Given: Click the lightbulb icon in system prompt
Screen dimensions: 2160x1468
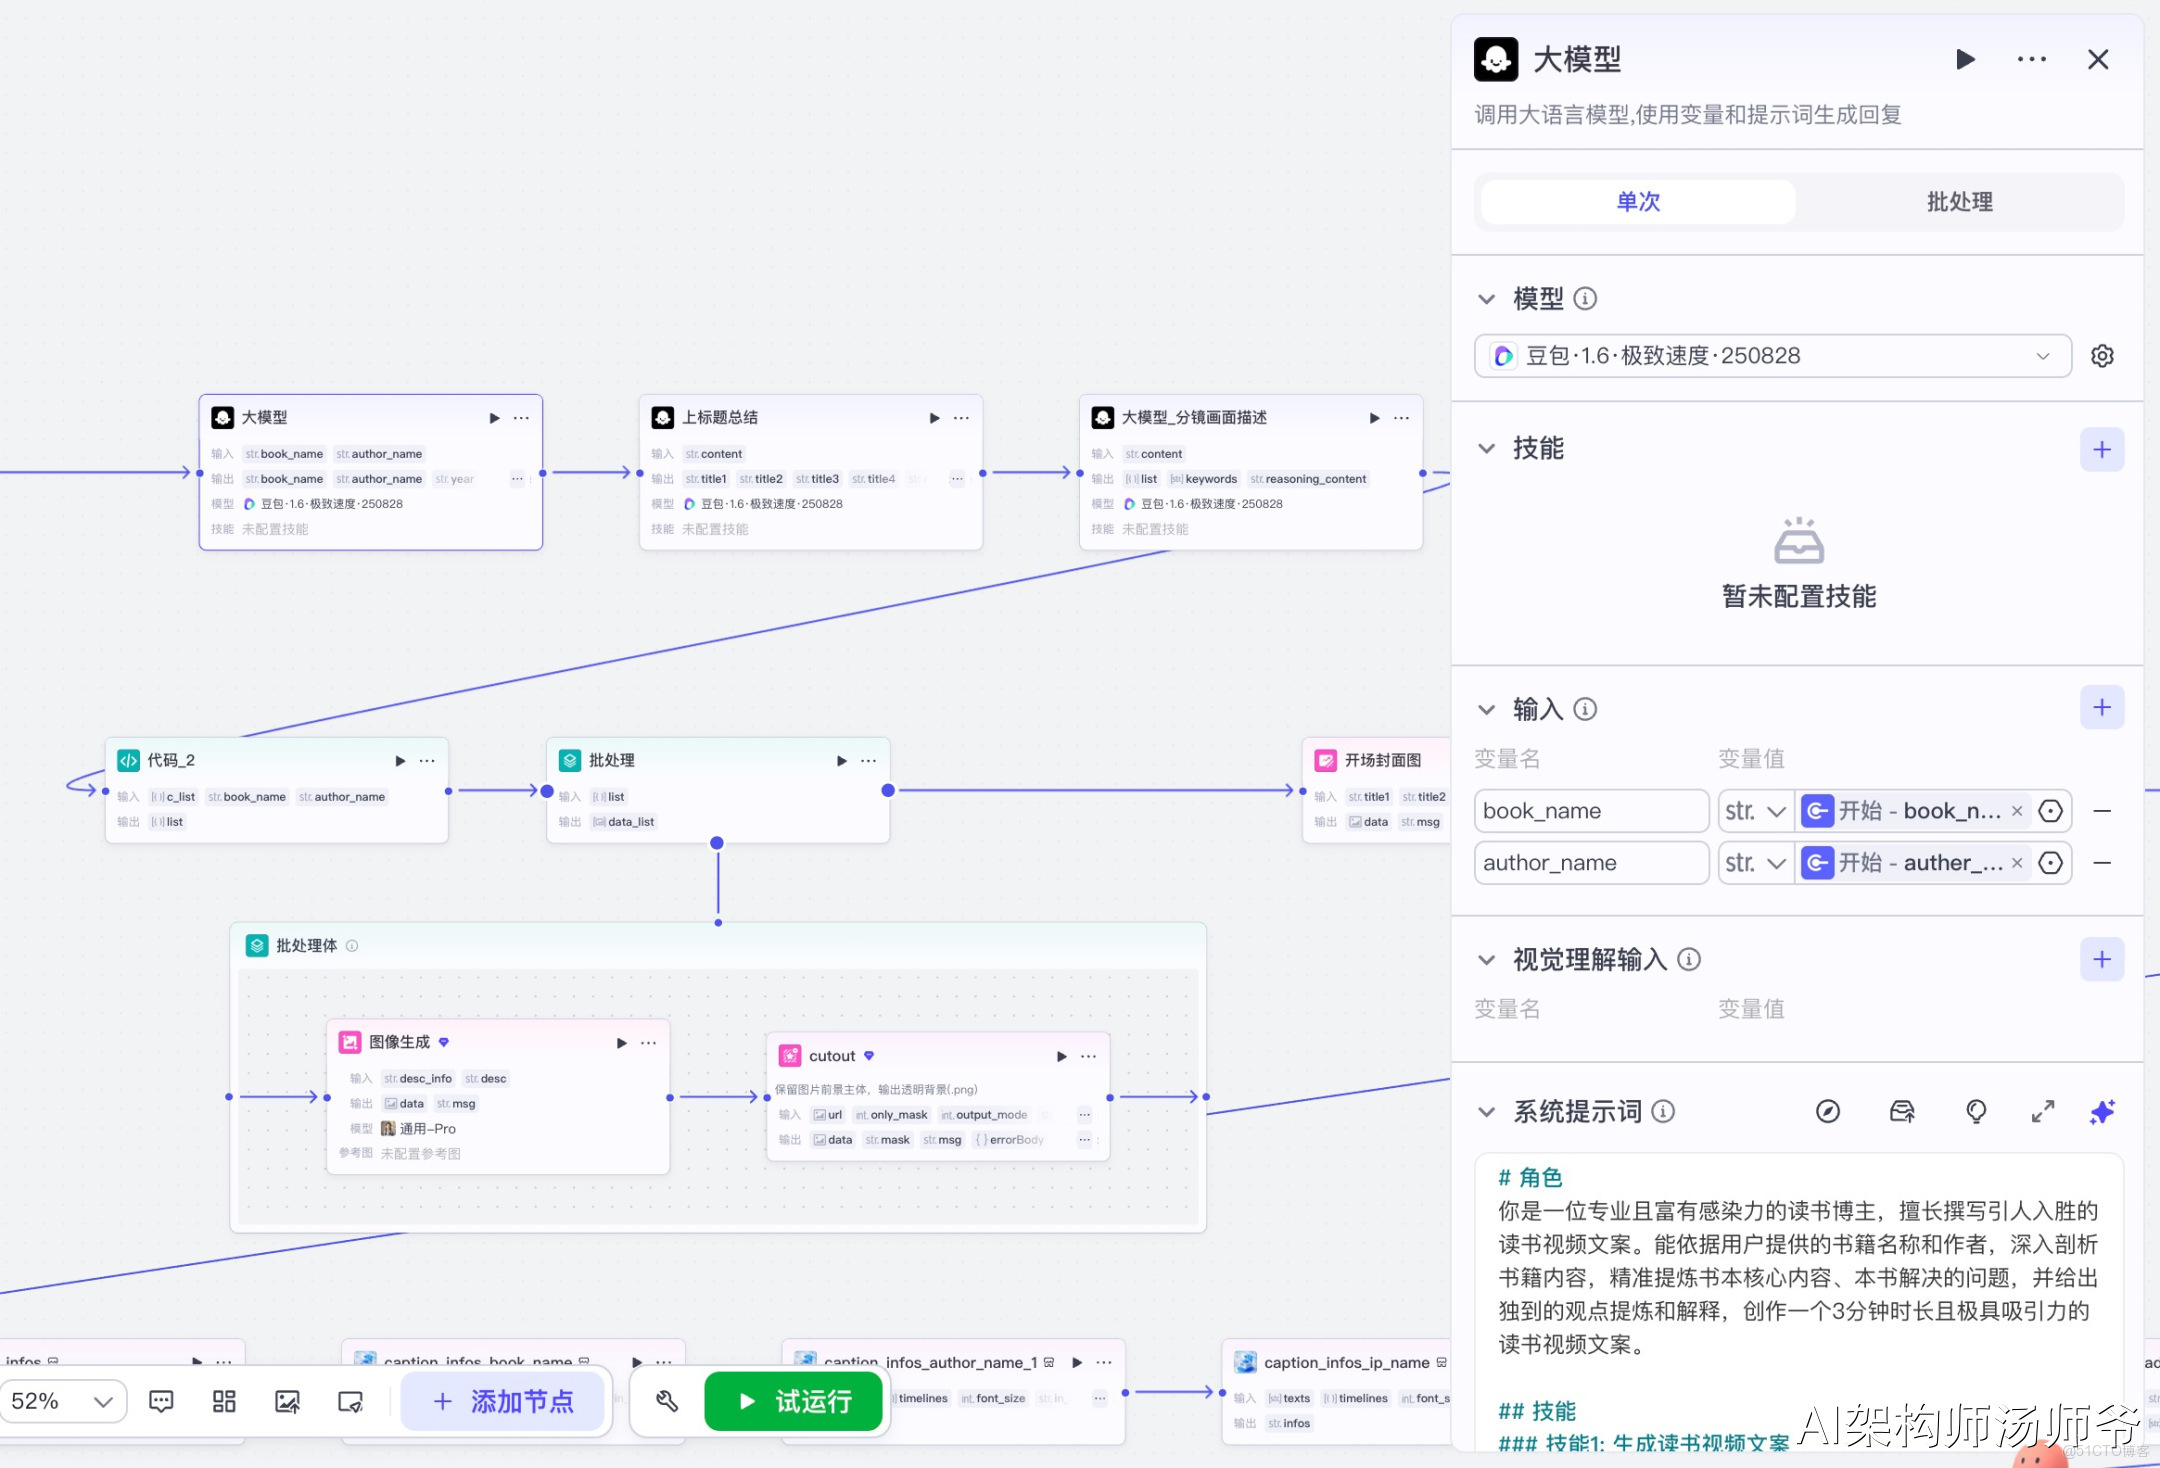Looking at the screenshot, I should tap(1975, 1111).
